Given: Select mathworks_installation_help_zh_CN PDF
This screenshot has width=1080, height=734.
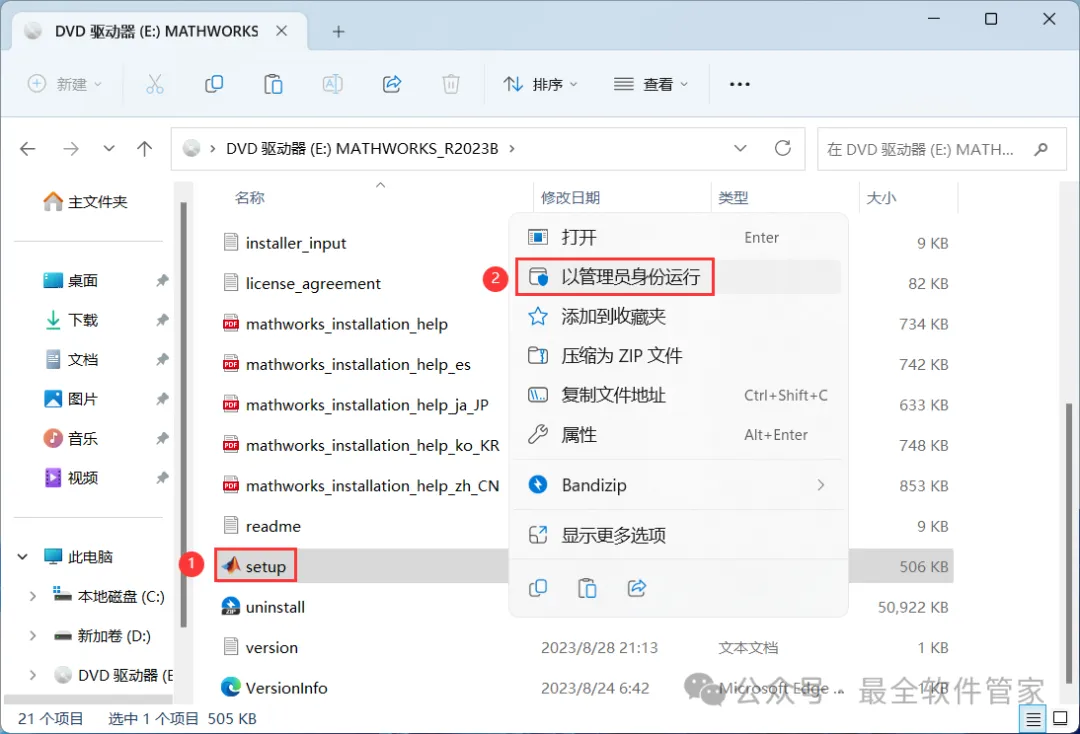Looking at the screenshot, I should tap(361, 485).
